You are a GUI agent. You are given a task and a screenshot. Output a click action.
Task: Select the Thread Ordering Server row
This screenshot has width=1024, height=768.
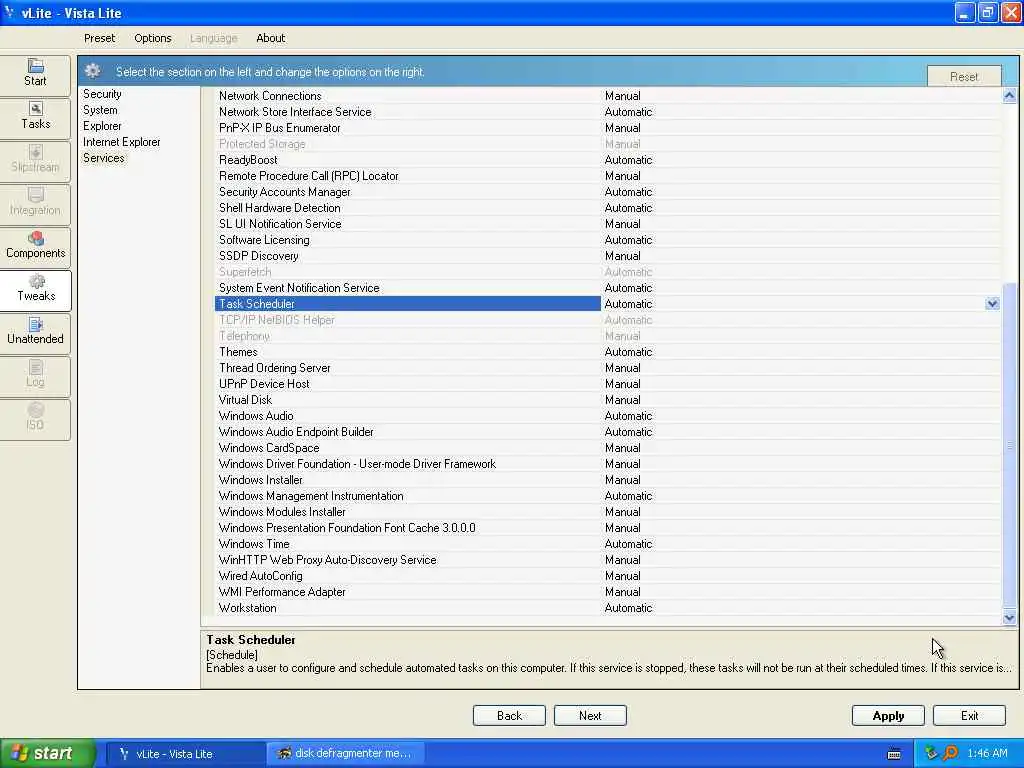point(607,368)
